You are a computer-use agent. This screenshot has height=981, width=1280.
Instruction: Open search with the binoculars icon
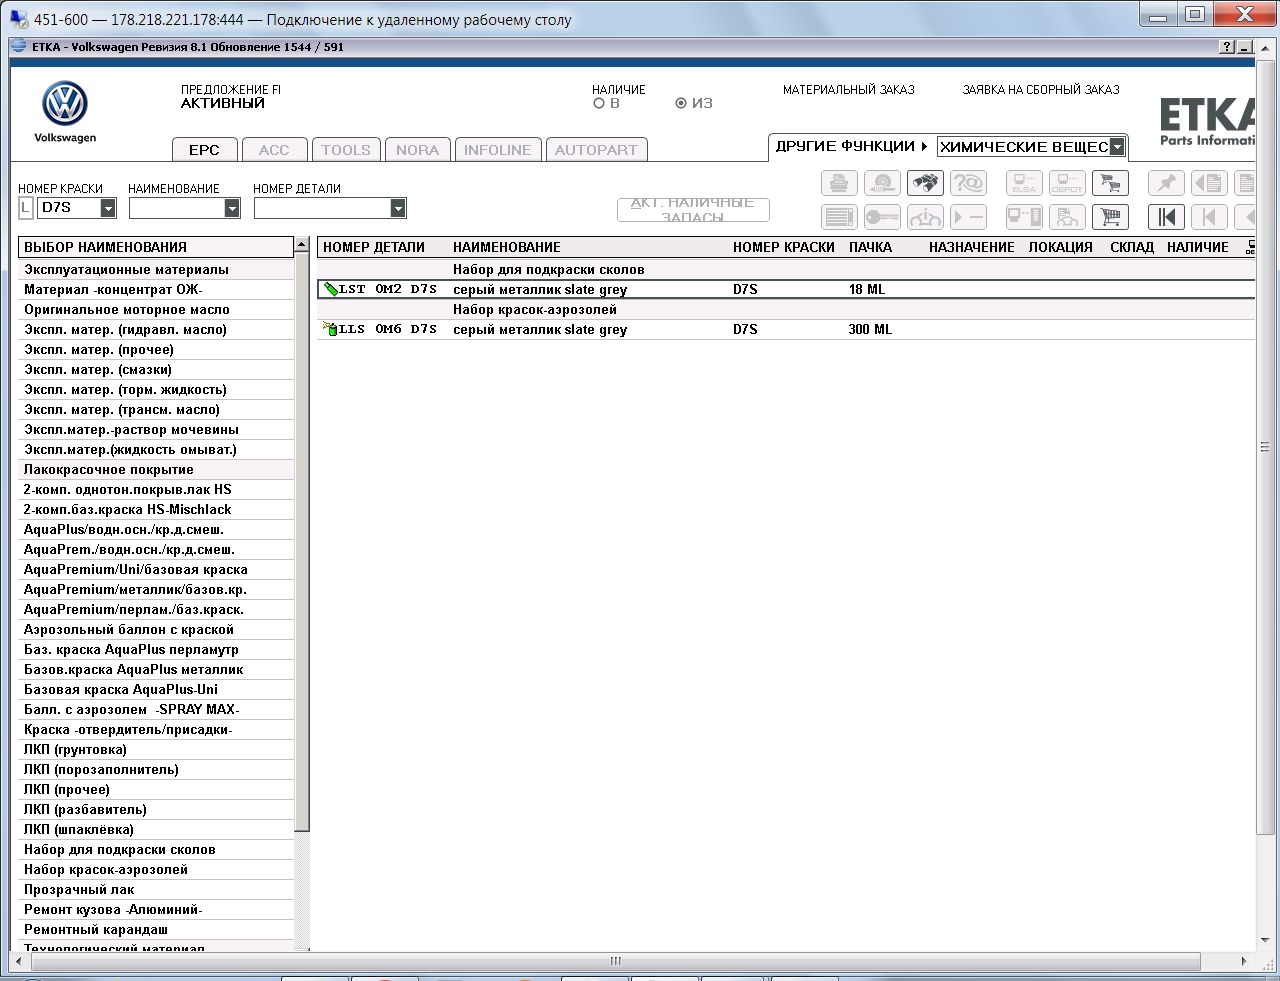coord(925,183)
